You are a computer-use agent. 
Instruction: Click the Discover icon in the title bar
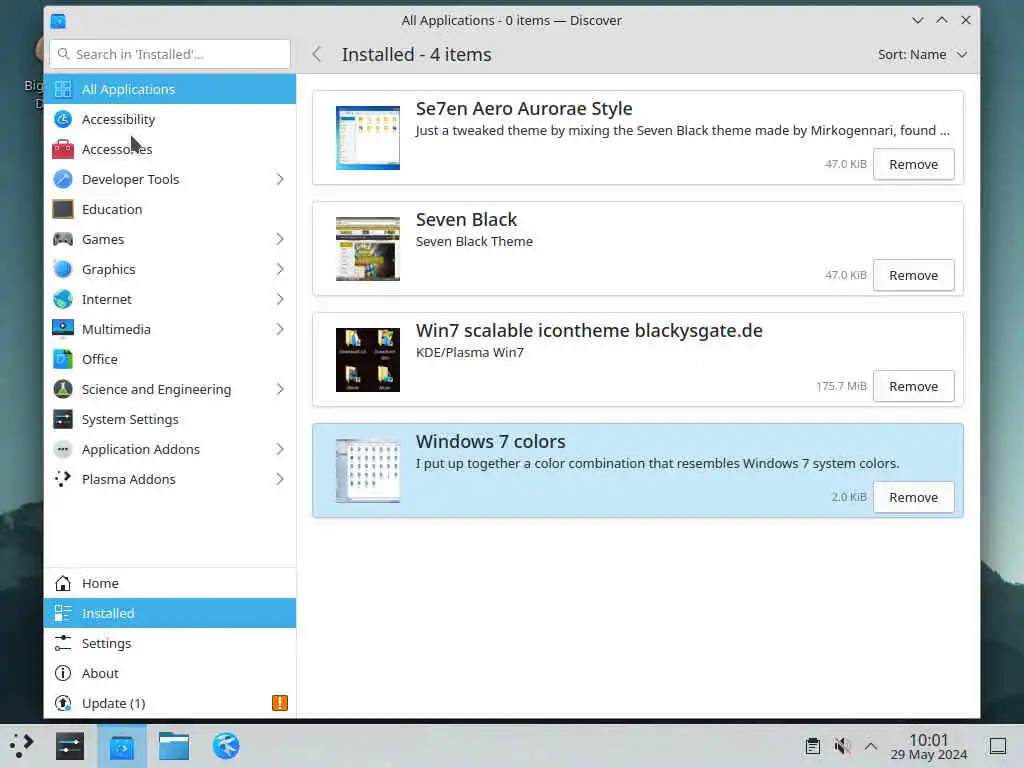58,21
